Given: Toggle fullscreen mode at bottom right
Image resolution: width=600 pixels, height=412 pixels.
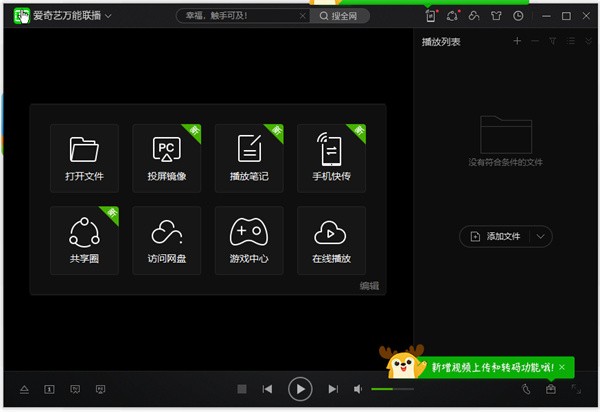Looking at the screenshot, I should [x=576, y=389].
